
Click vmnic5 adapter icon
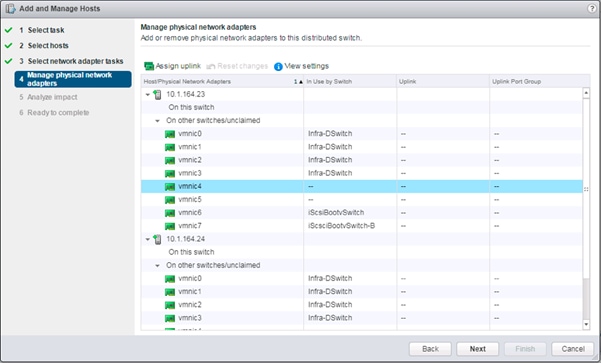tap(170, 200)
